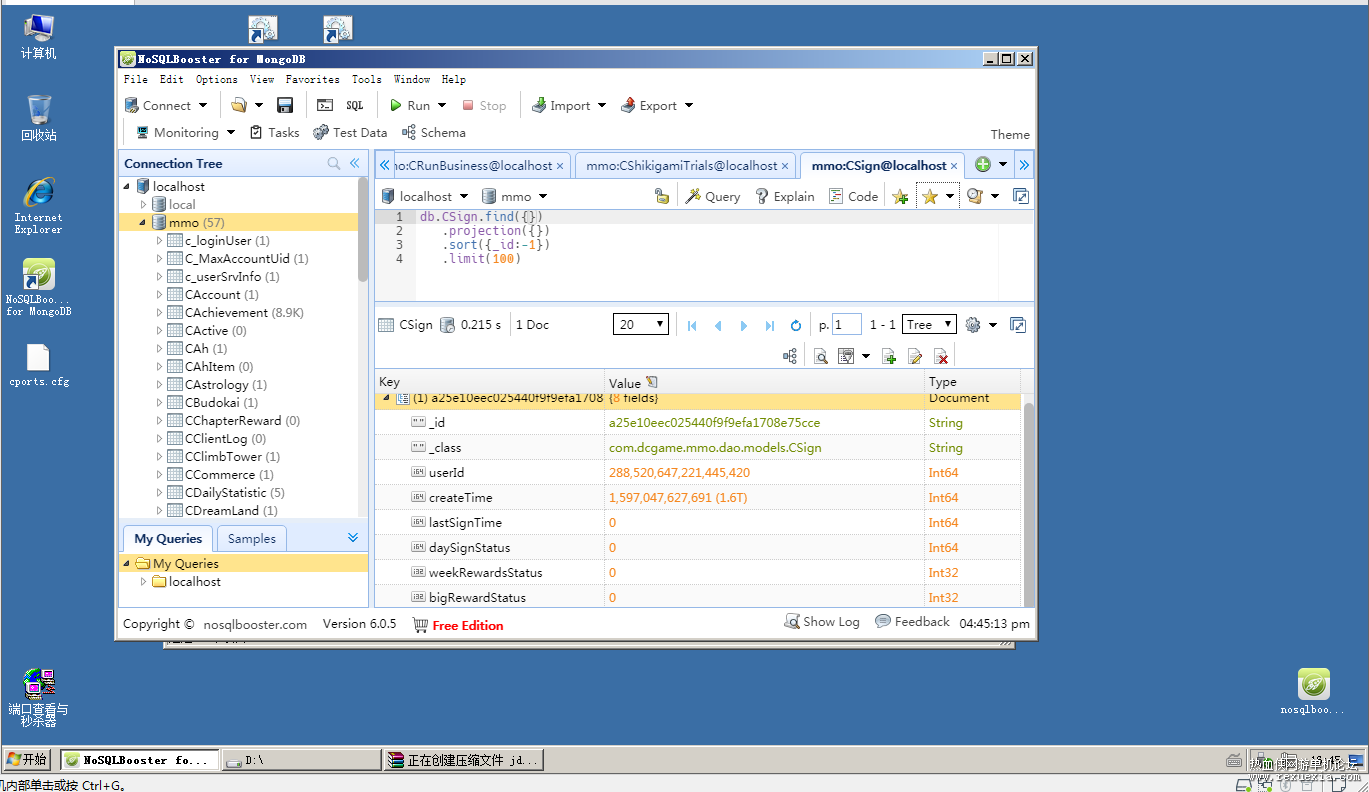1369x792 pixels.
Task: Click the Code button
Action: [x=853, y=196]
